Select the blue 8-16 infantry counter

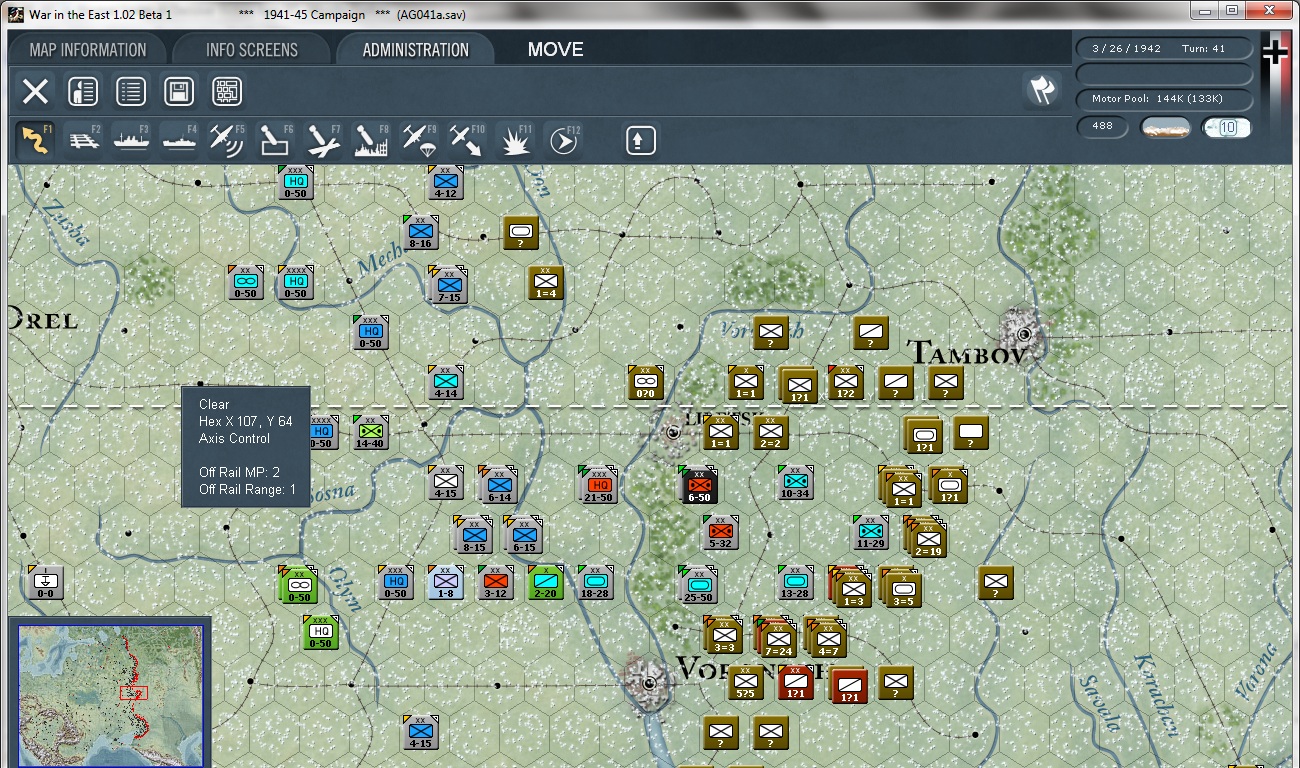420,232
